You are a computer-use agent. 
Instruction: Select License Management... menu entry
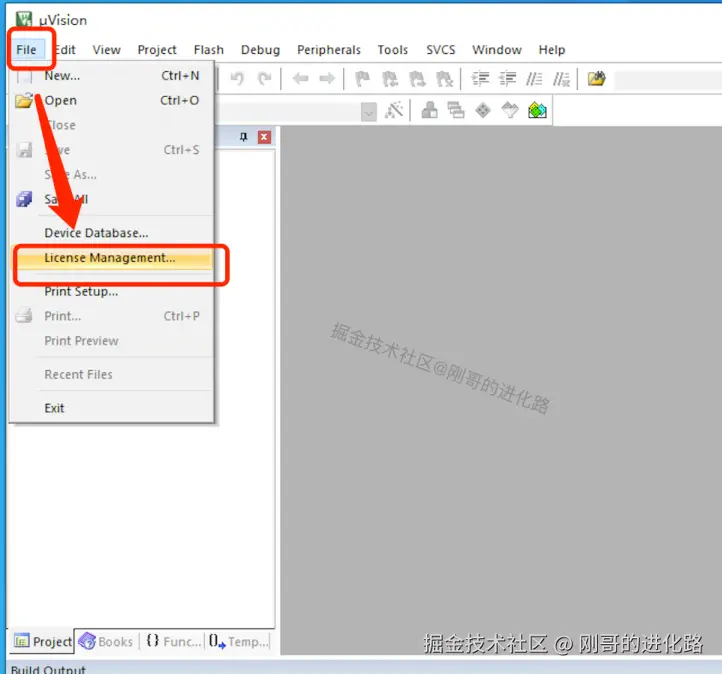112,258
